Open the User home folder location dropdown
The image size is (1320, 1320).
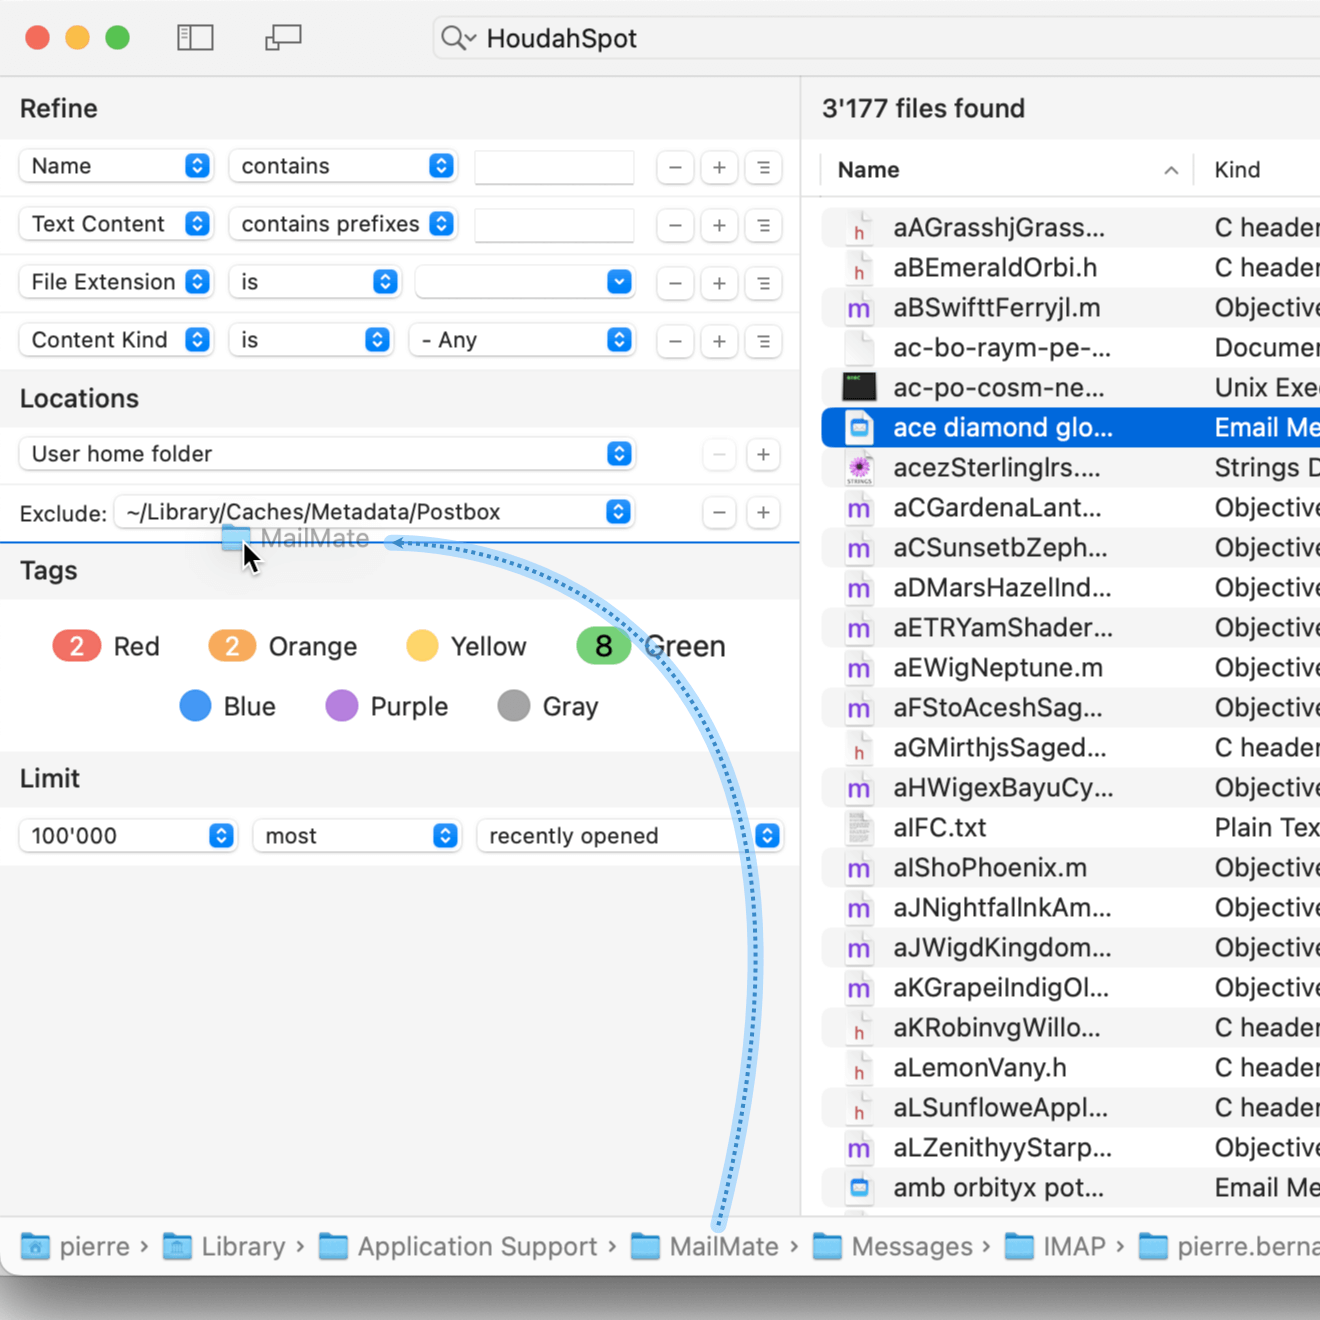[327, 454]
